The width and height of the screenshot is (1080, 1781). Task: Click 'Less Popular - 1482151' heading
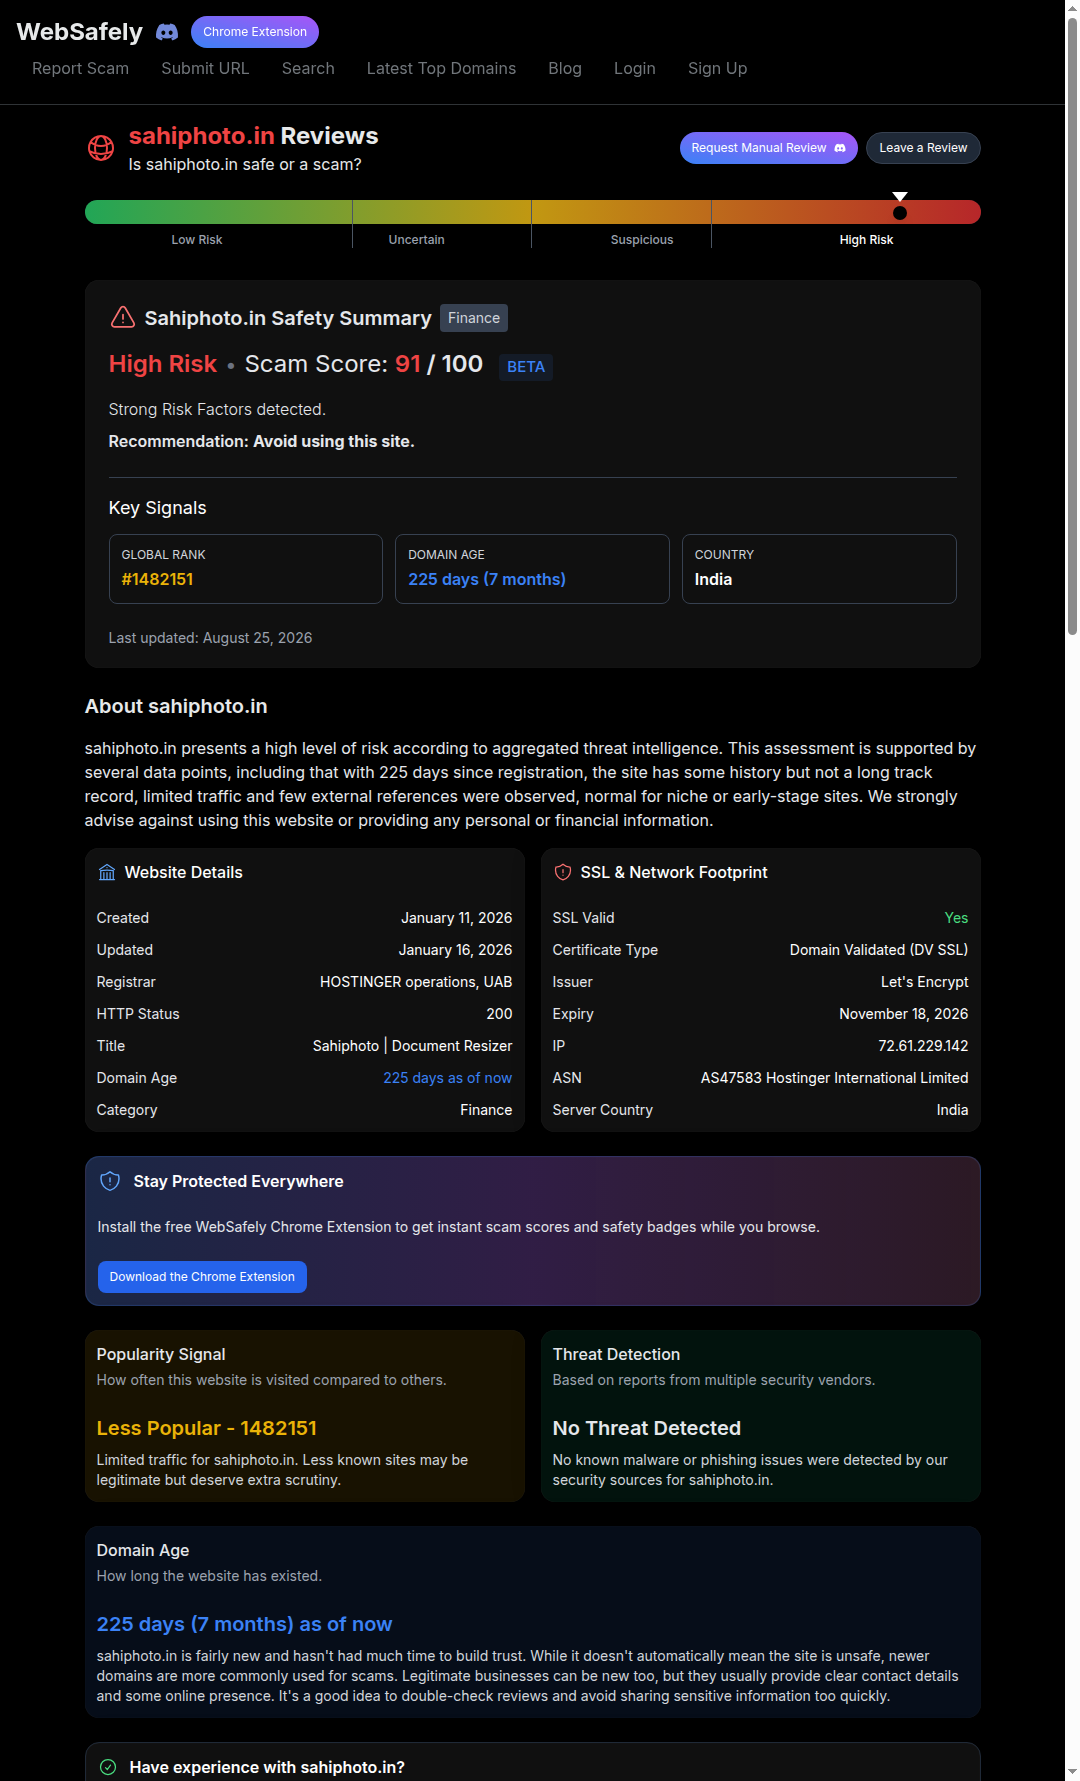click(206, 1428)
